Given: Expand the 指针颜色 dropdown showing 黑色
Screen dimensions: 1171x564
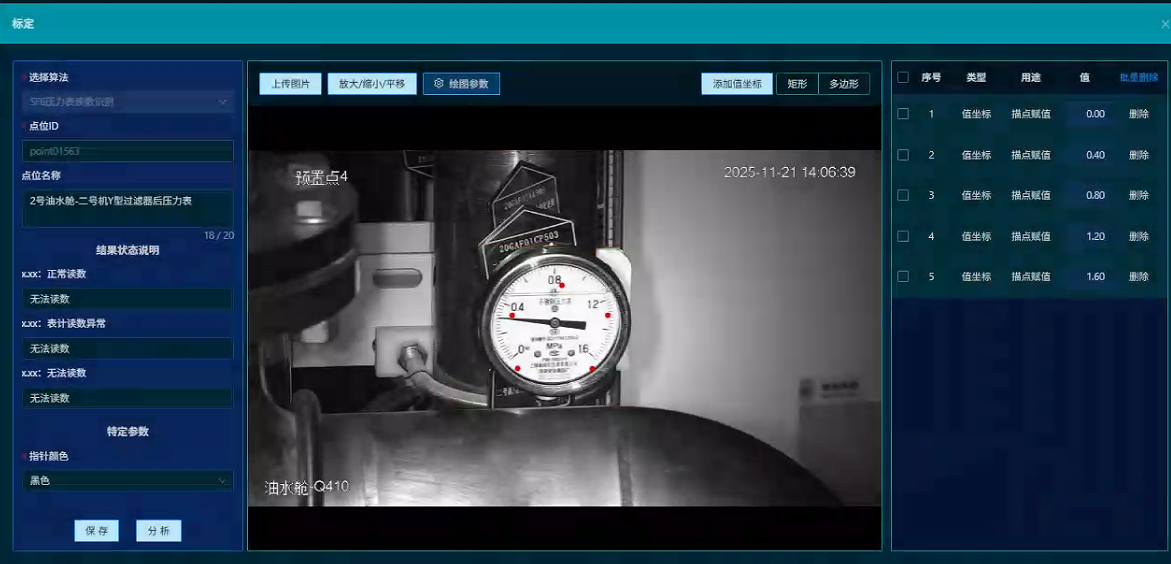Looking at the screenshot, I should pyautogui.click(x=128, y=481).
